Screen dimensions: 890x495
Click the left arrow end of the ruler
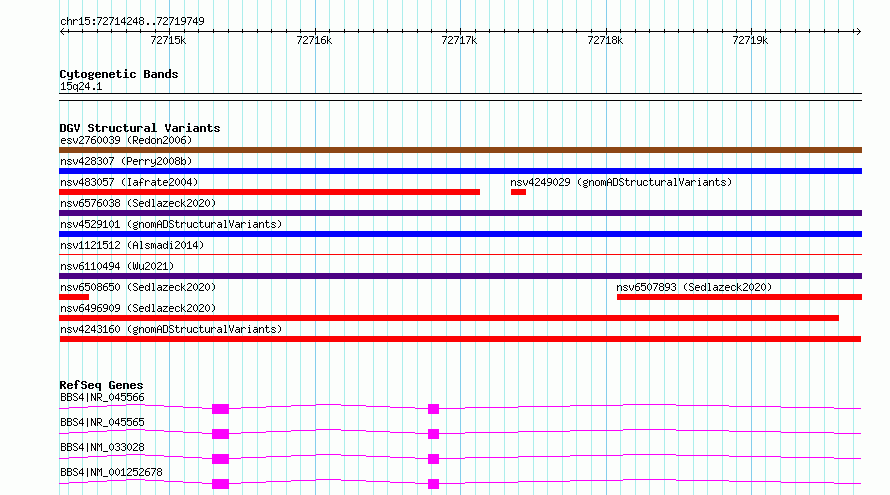click(x=62, y=31)
